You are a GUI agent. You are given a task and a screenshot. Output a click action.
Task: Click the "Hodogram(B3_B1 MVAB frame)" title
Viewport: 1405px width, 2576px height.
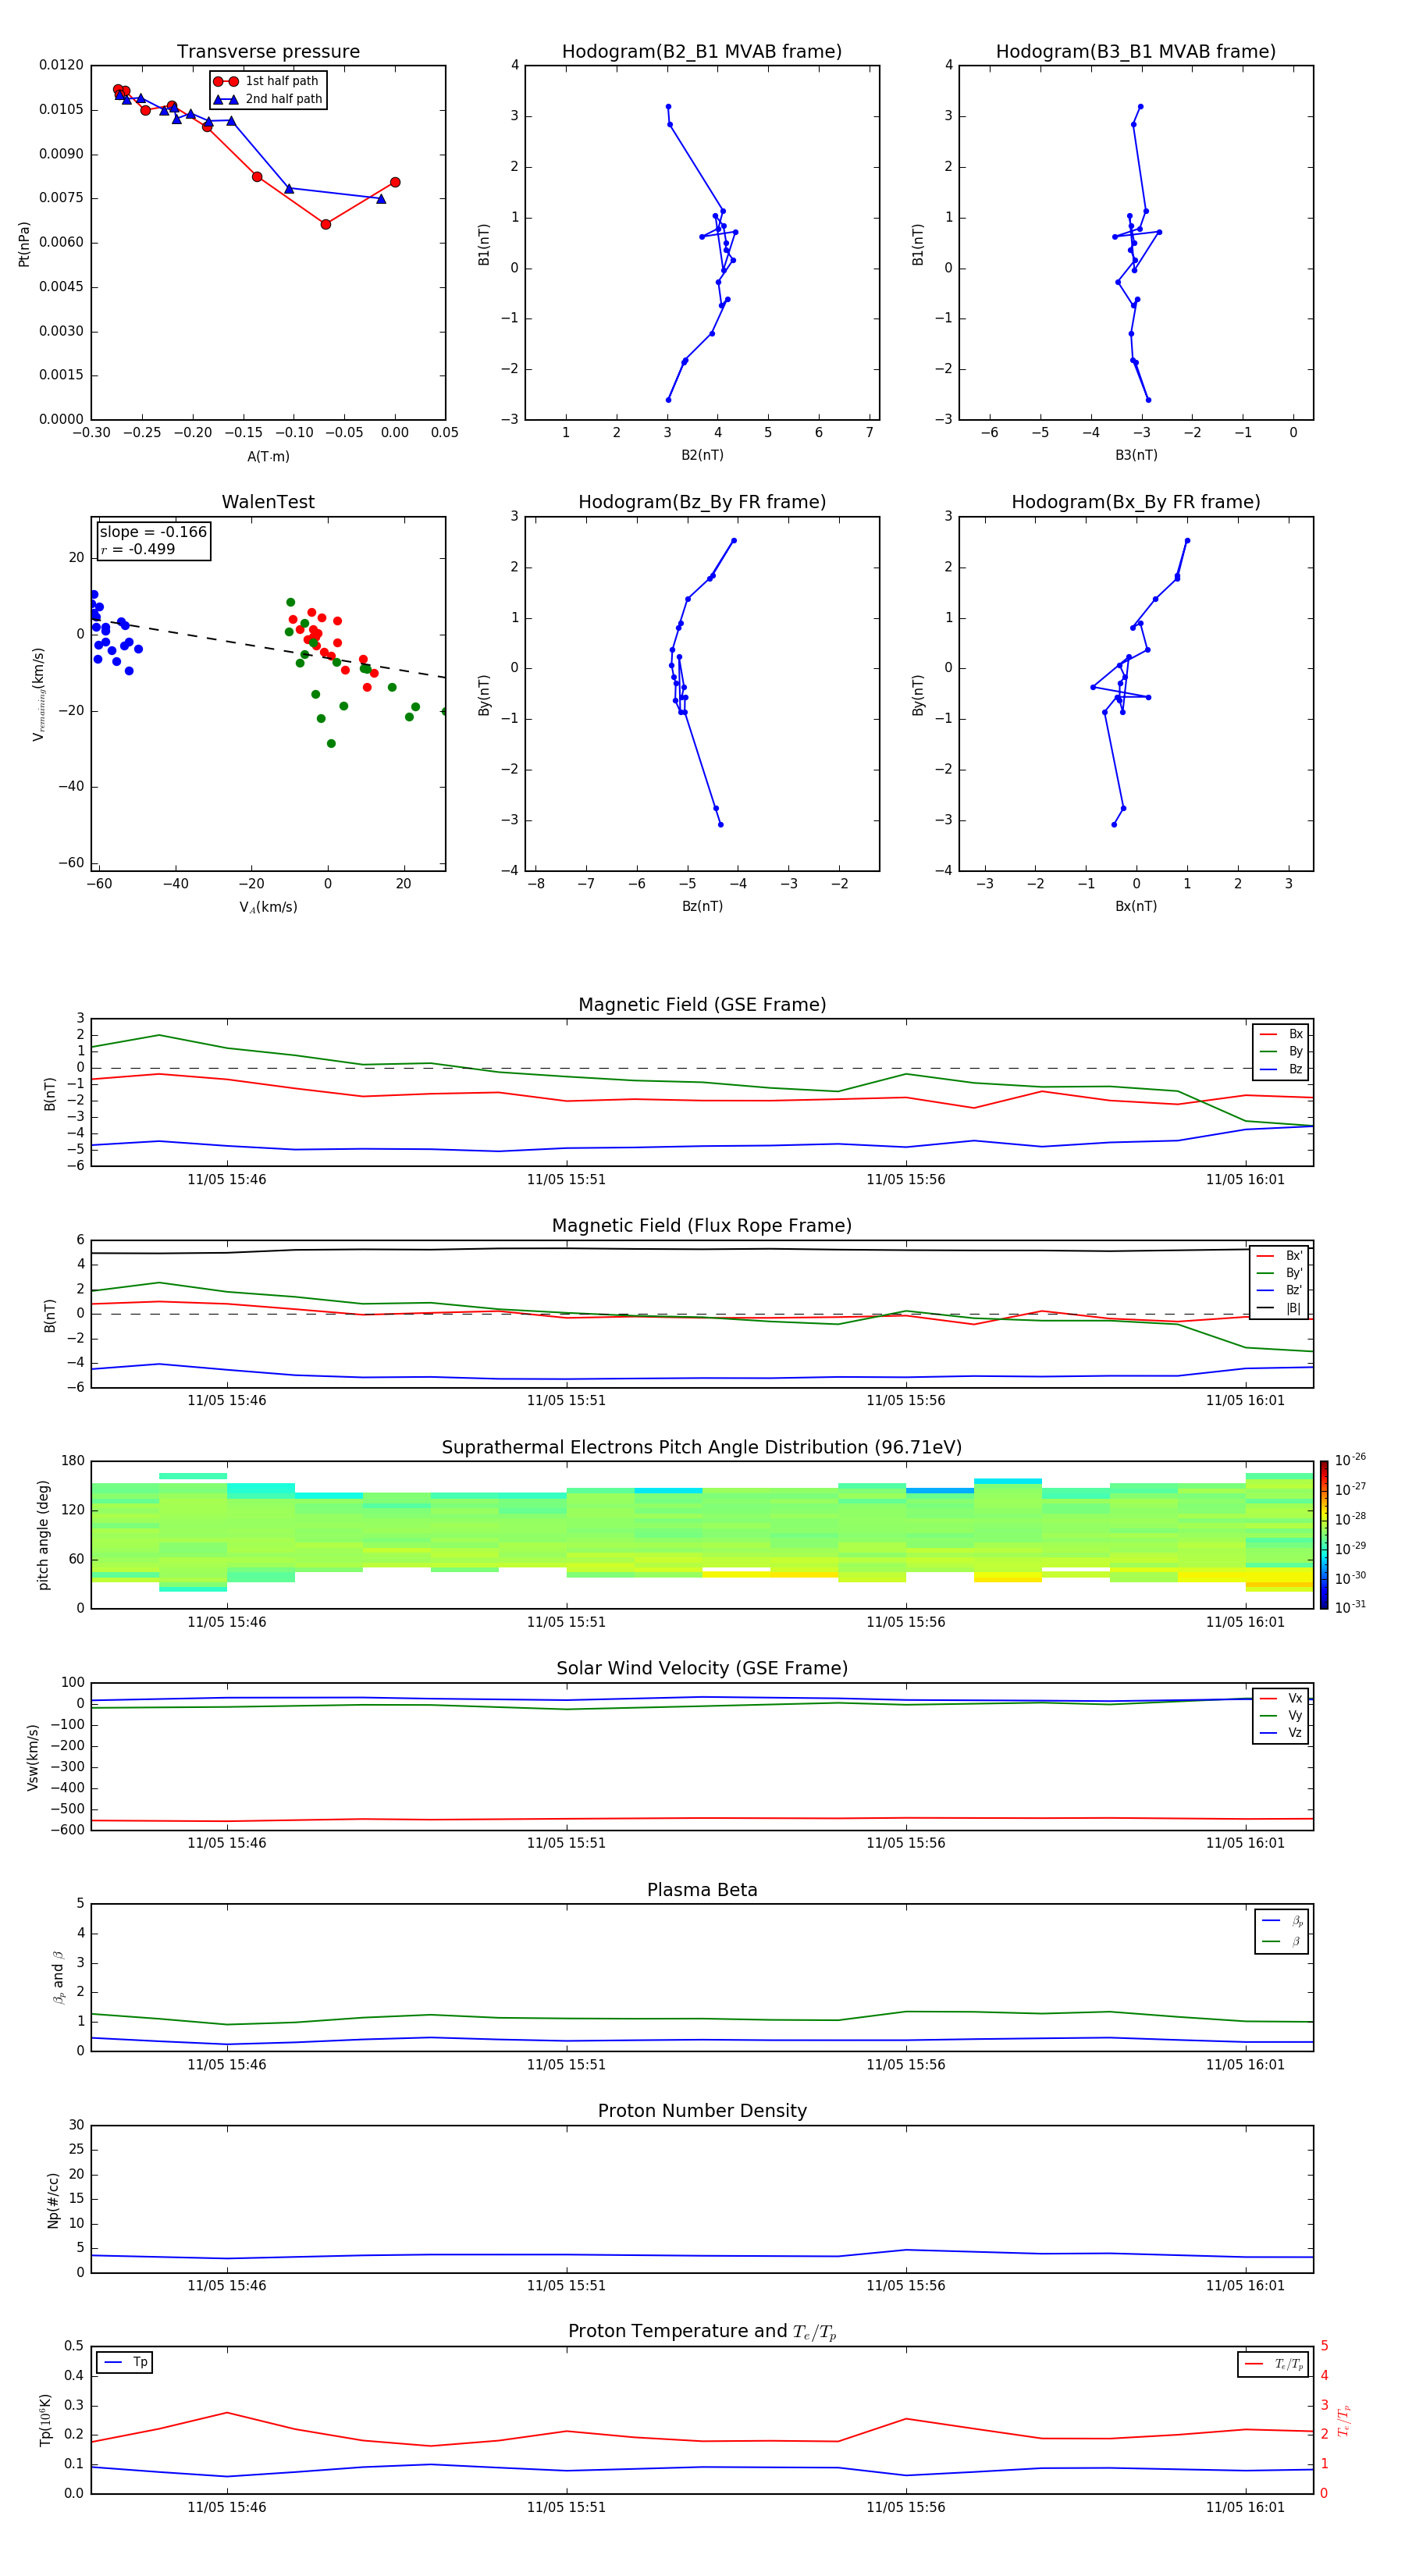1136,52
